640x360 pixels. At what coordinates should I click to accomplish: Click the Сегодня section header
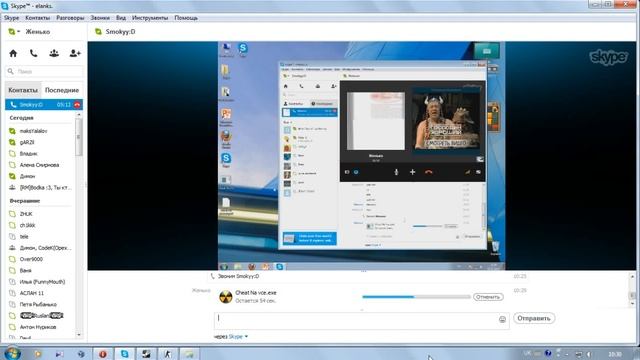pos(22,118)
